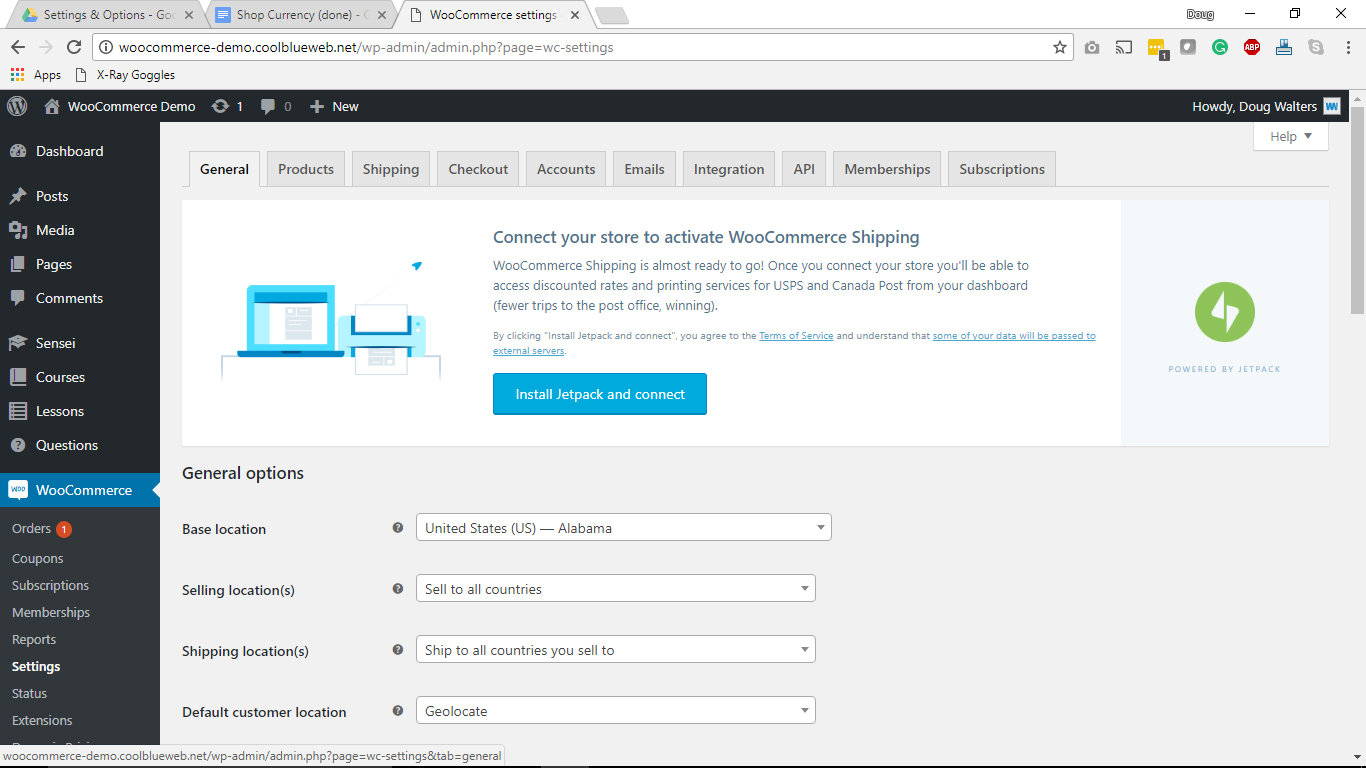Click the home icon for WooCommerce Demo
Image resolution: width=1366 pixels, height=768 pixels.
pos(52,106)
